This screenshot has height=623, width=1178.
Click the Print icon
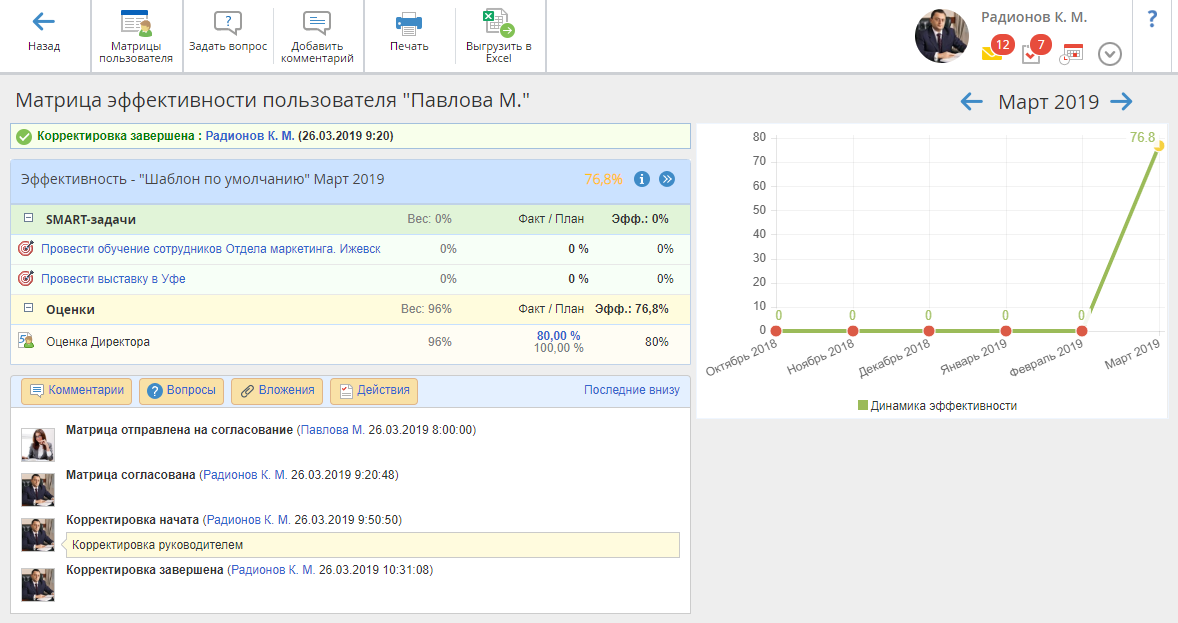tap(409, 23)
